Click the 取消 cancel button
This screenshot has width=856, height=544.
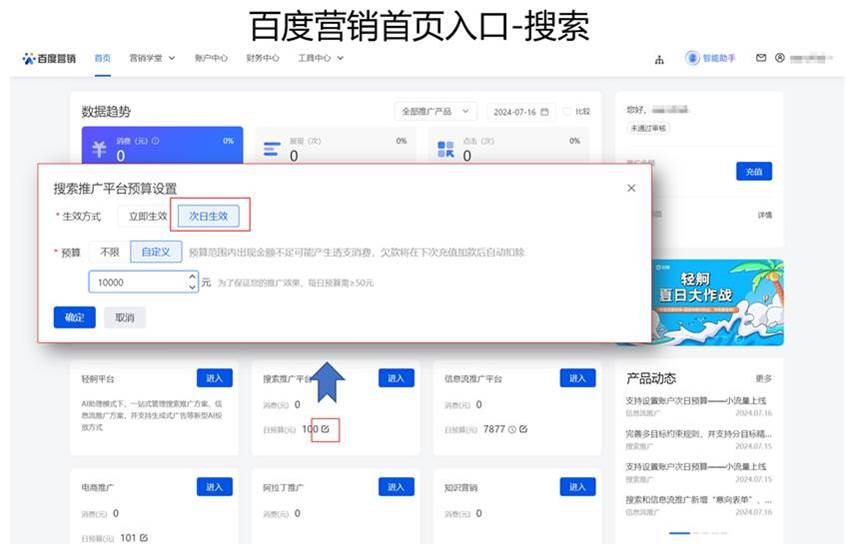(x=124, y=317)
